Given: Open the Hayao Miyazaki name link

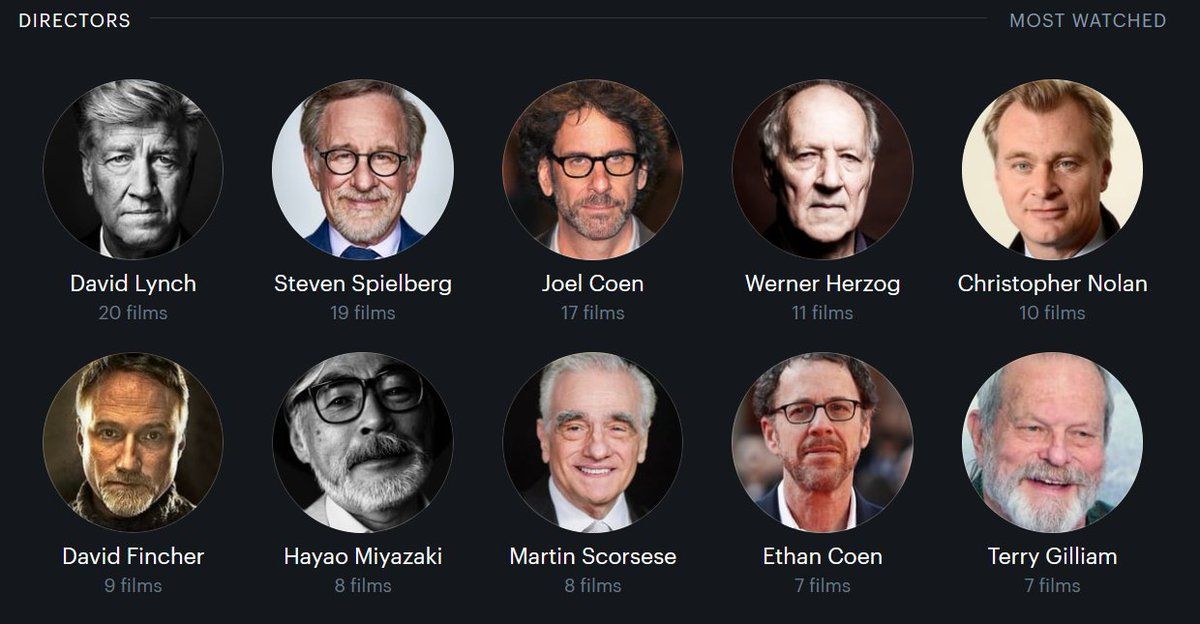Looking at the screenshot, I should coord(363,556).
